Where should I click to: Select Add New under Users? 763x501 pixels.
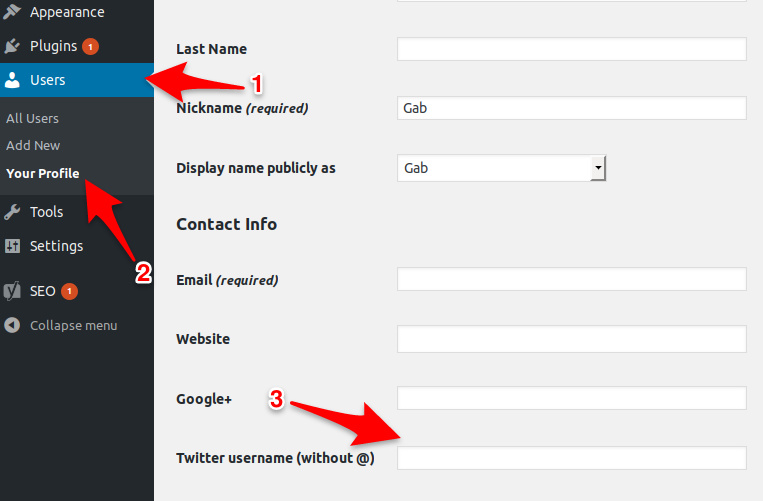click(x=33, y=145)
